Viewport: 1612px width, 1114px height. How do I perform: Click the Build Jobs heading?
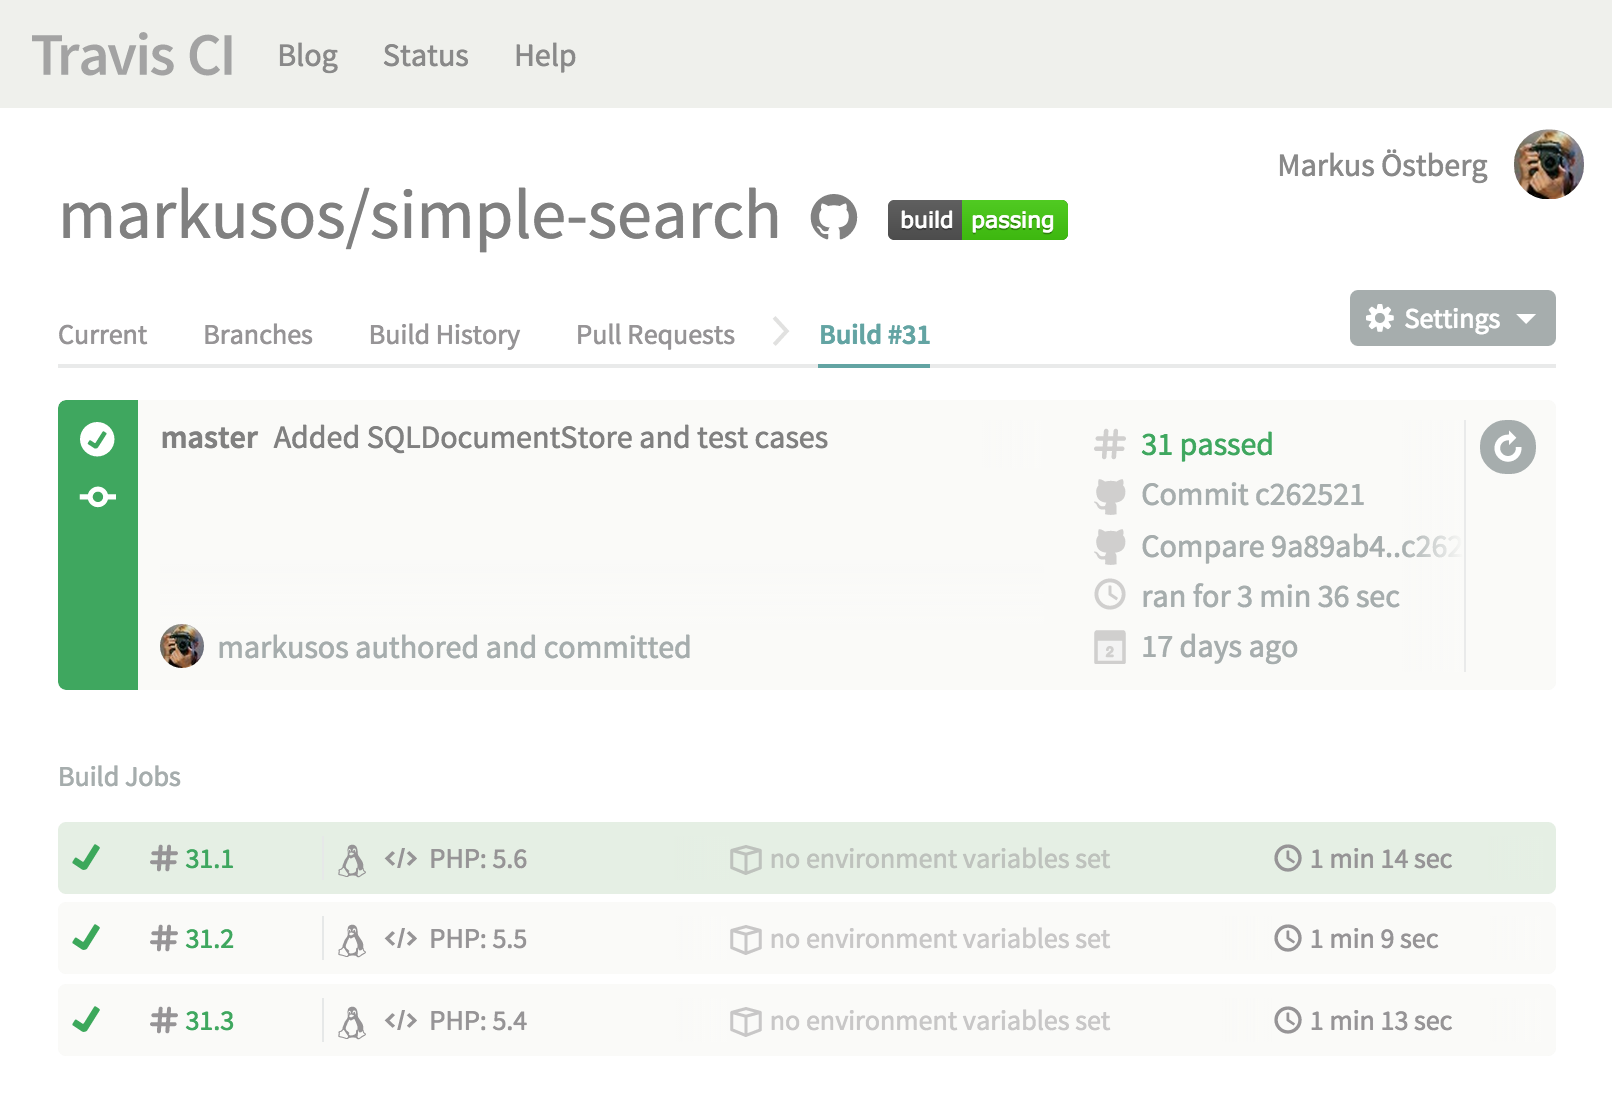tap(119, 777)
